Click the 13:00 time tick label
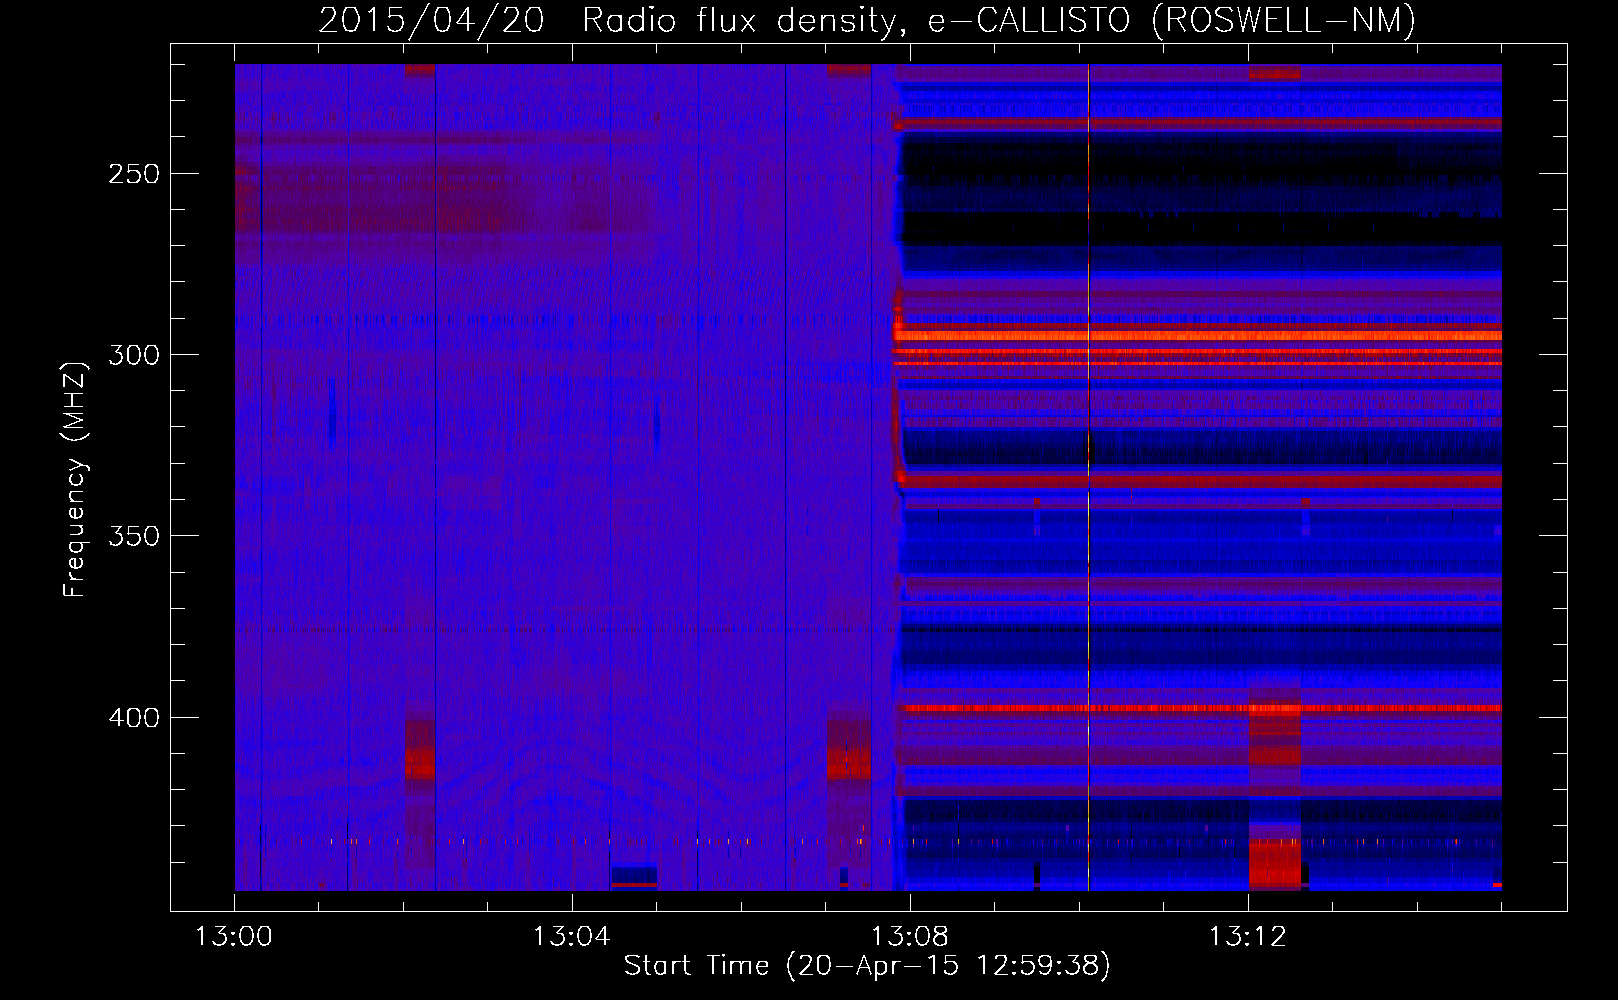Image resolution: width=1618 pixels, height=1000 pixels. 234,936
